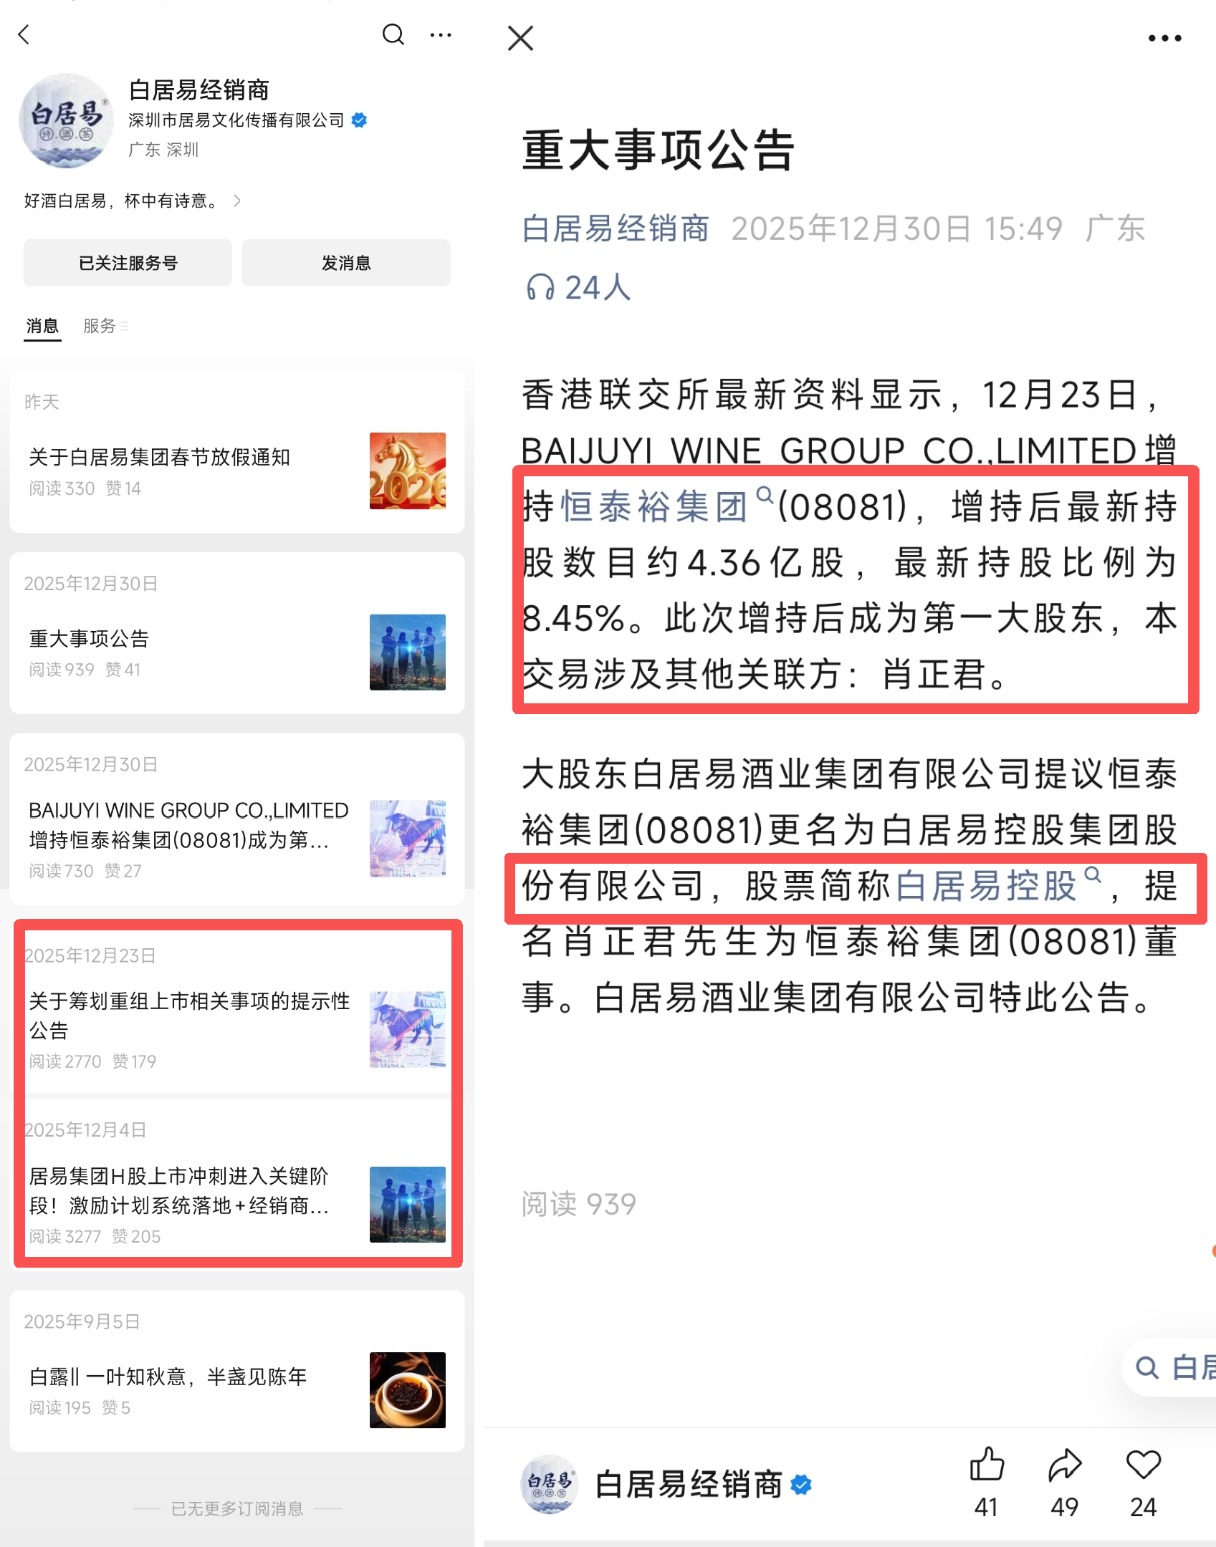Viewport: 1216px width, 1547px height.
Task: Close the article with the X icon
Action: pos(521,38)
